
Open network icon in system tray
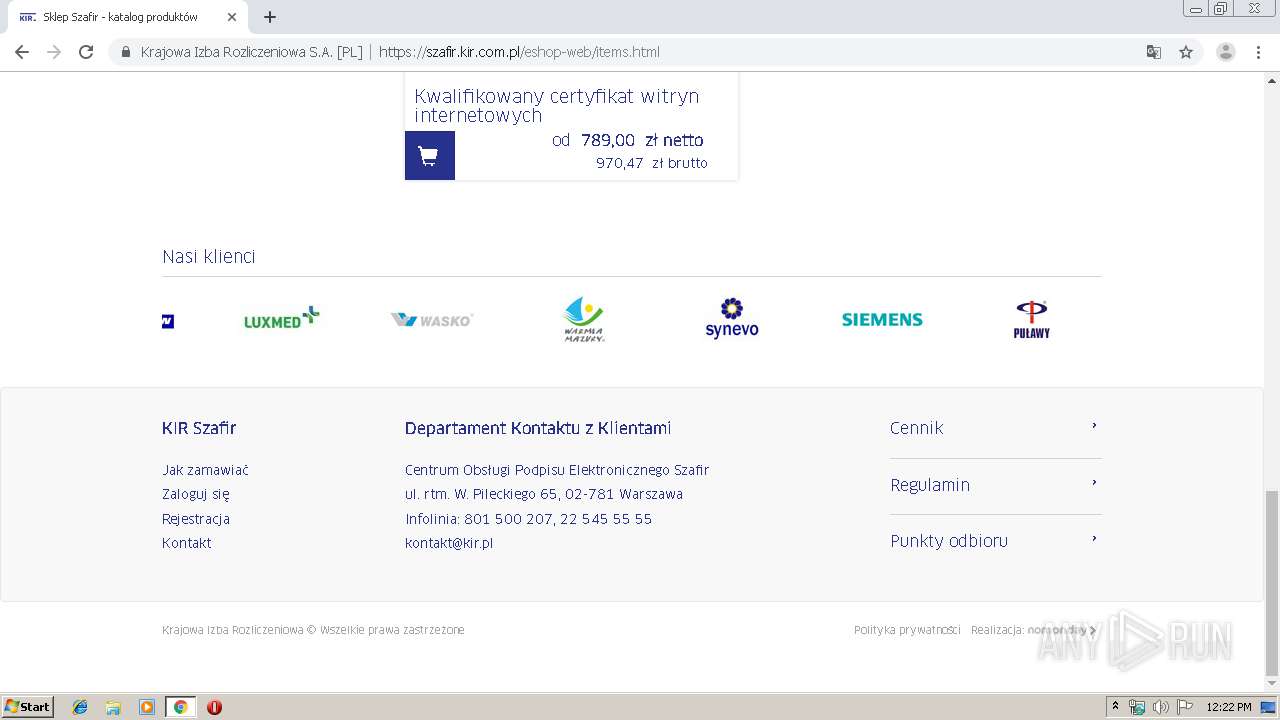1137,707
